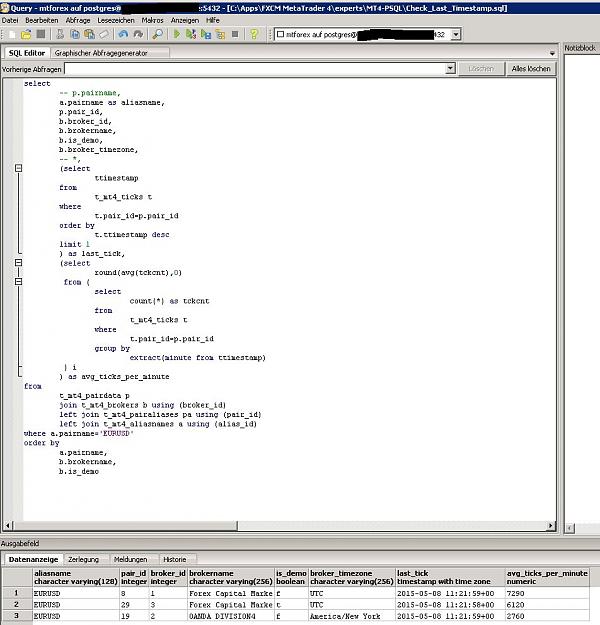Image resolution: width=600 pixels, height=625 pixels.
Task: Copy selected text toolbar icon
Action: (75, 35)
